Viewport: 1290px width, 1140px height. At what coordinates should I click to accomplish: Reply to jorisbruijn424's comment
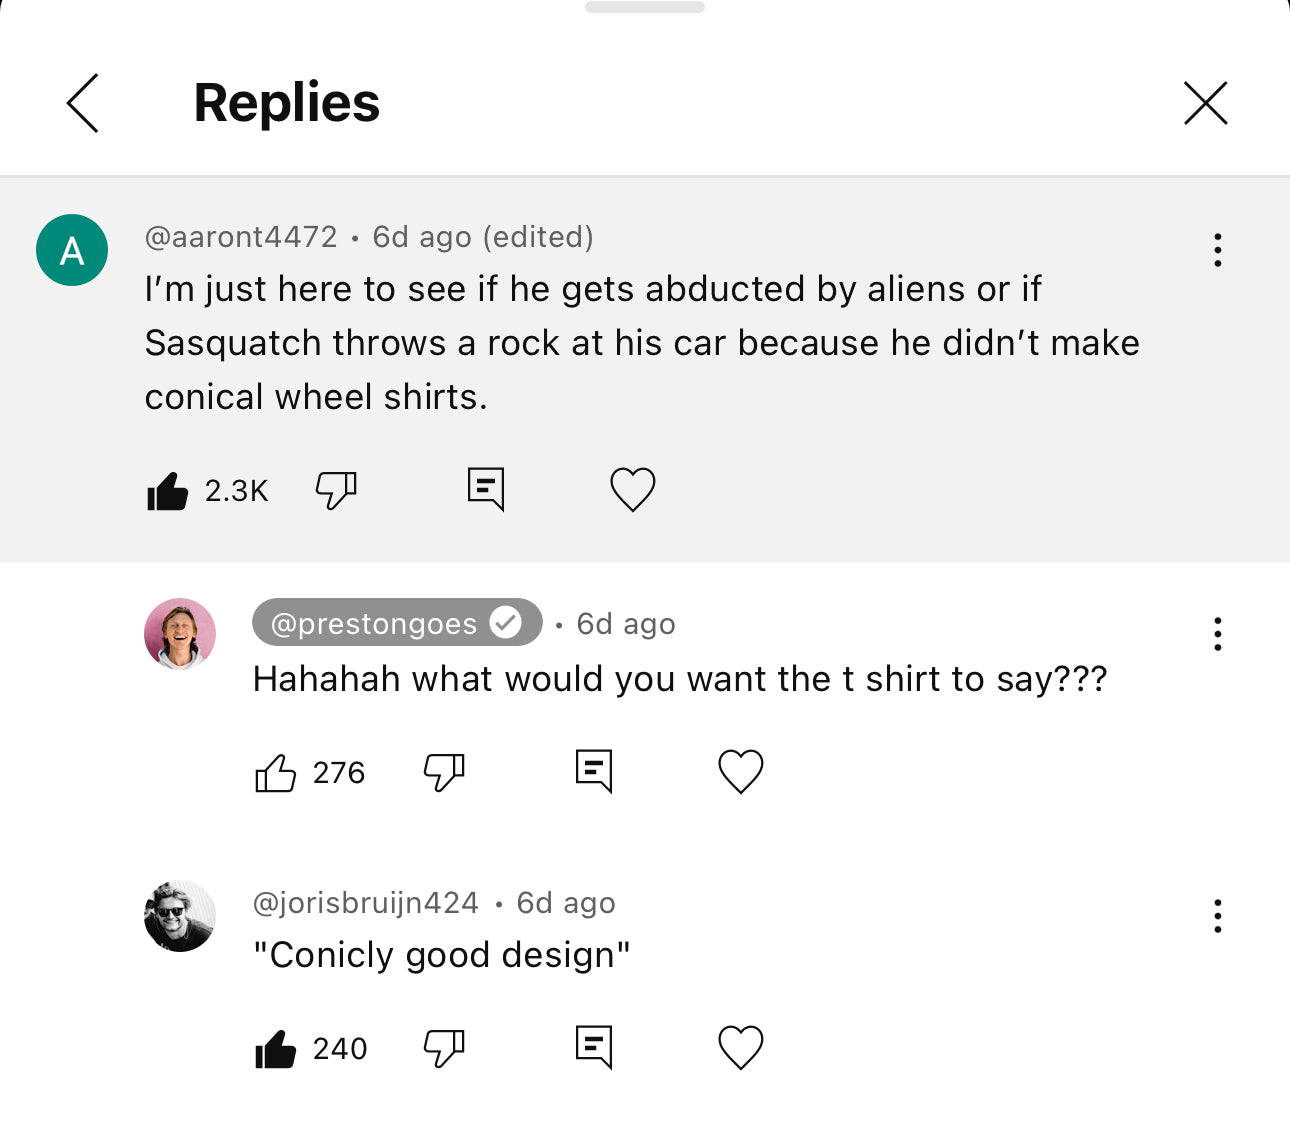[x=594, y=1047]
